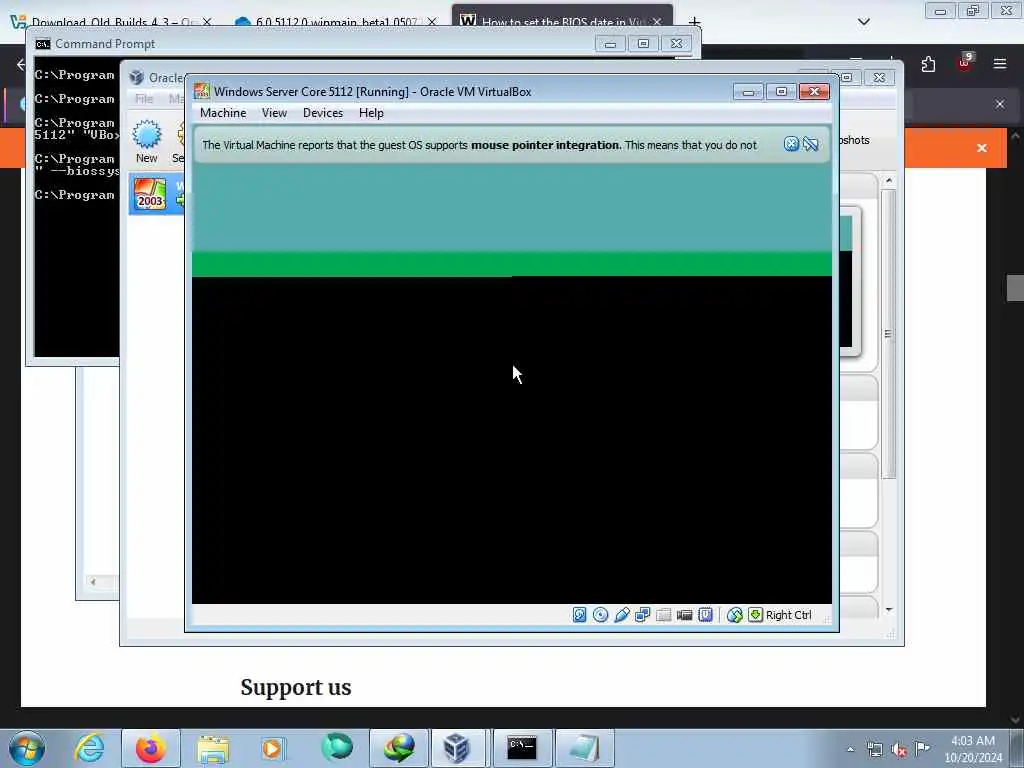The image size is (1024, 768).
Task: Focus the Command Prompt window title
Action: click(105, 44)
